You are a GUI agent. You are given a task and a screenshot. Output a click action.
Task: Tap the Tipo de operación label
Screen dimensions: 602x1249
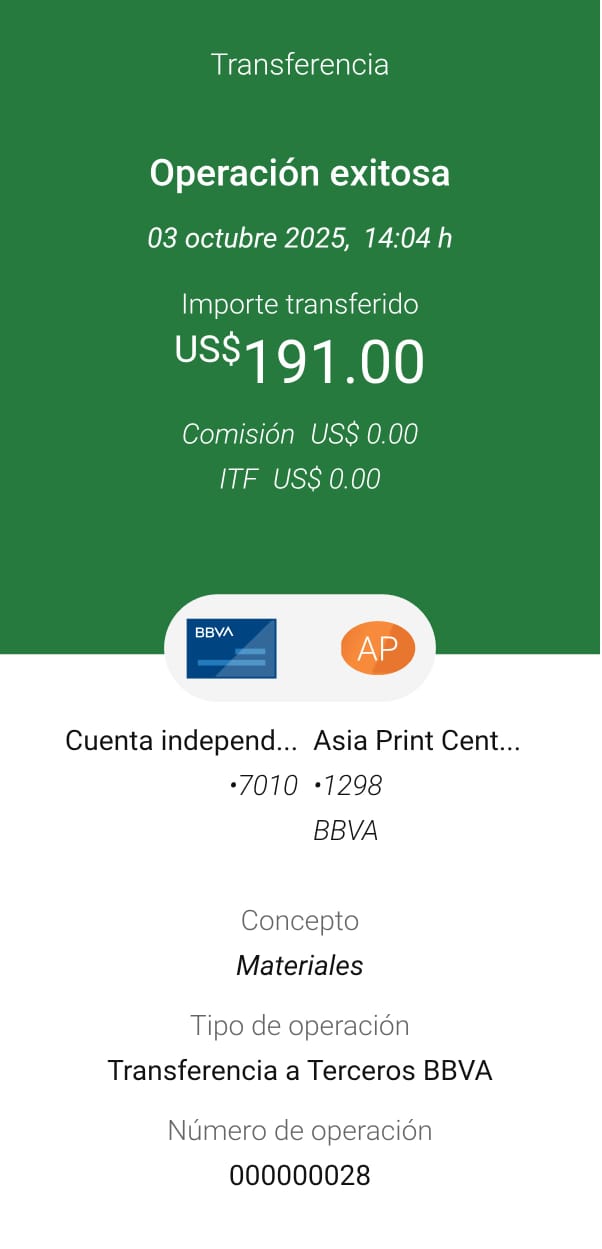(300, 1025)
